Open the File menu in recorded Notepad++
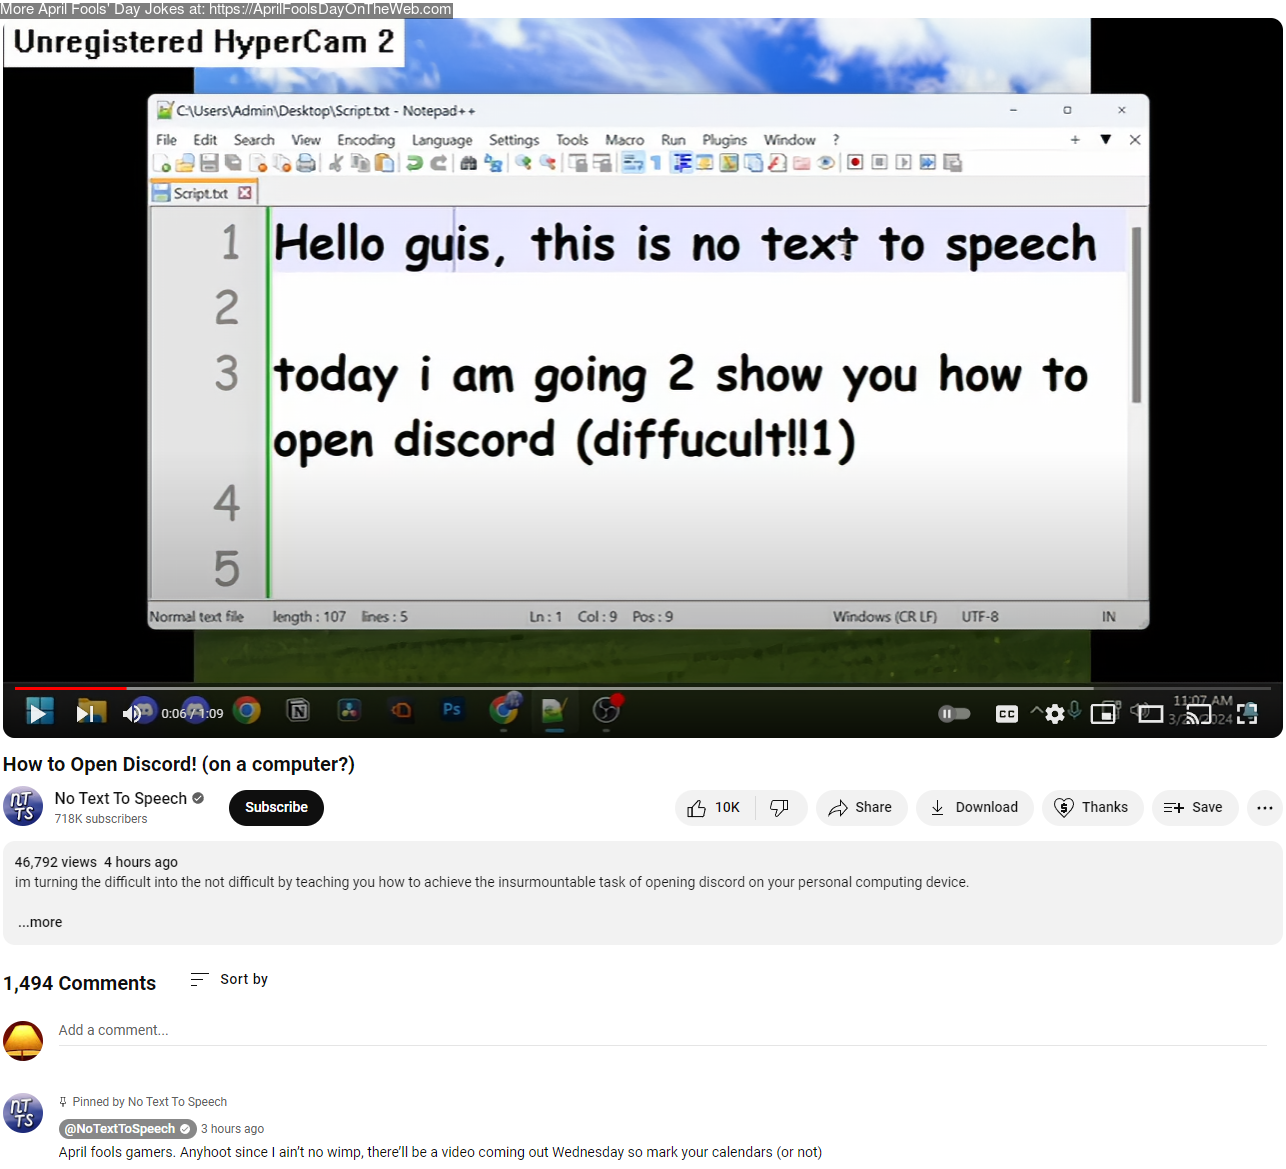1286x1169 pixels. tap(166, 140)
